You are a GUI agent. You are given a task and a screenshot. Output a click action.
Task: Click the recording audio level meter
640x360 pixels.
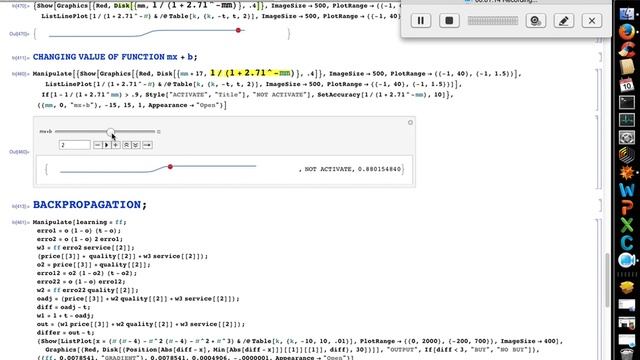(493, 20)
